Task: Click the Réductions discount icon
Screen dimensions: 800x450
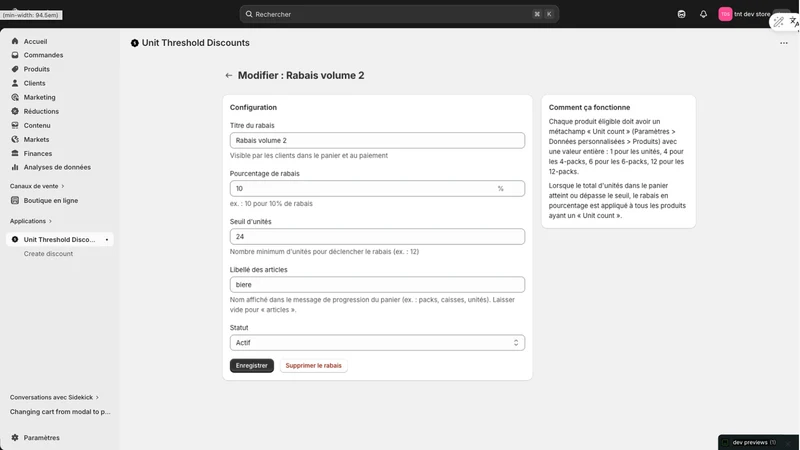Action: point(15,111)
